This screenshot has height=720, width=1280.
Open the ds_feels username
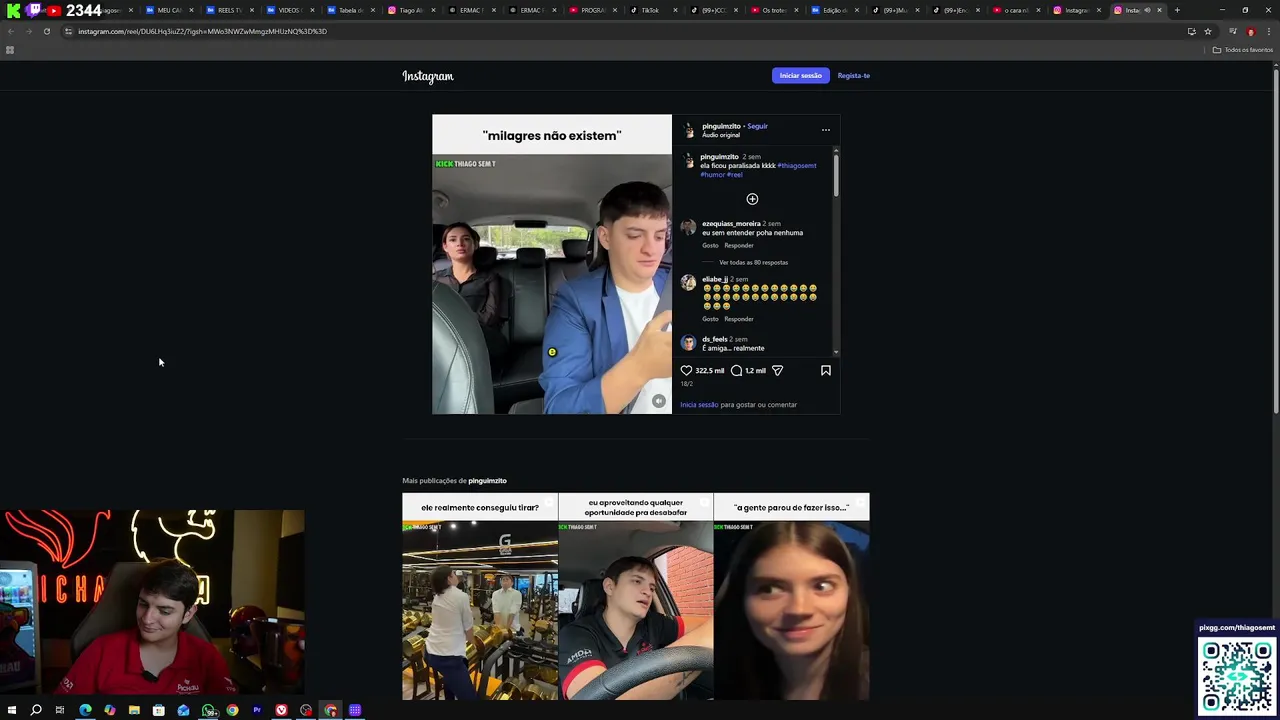[x=714, y=339]
